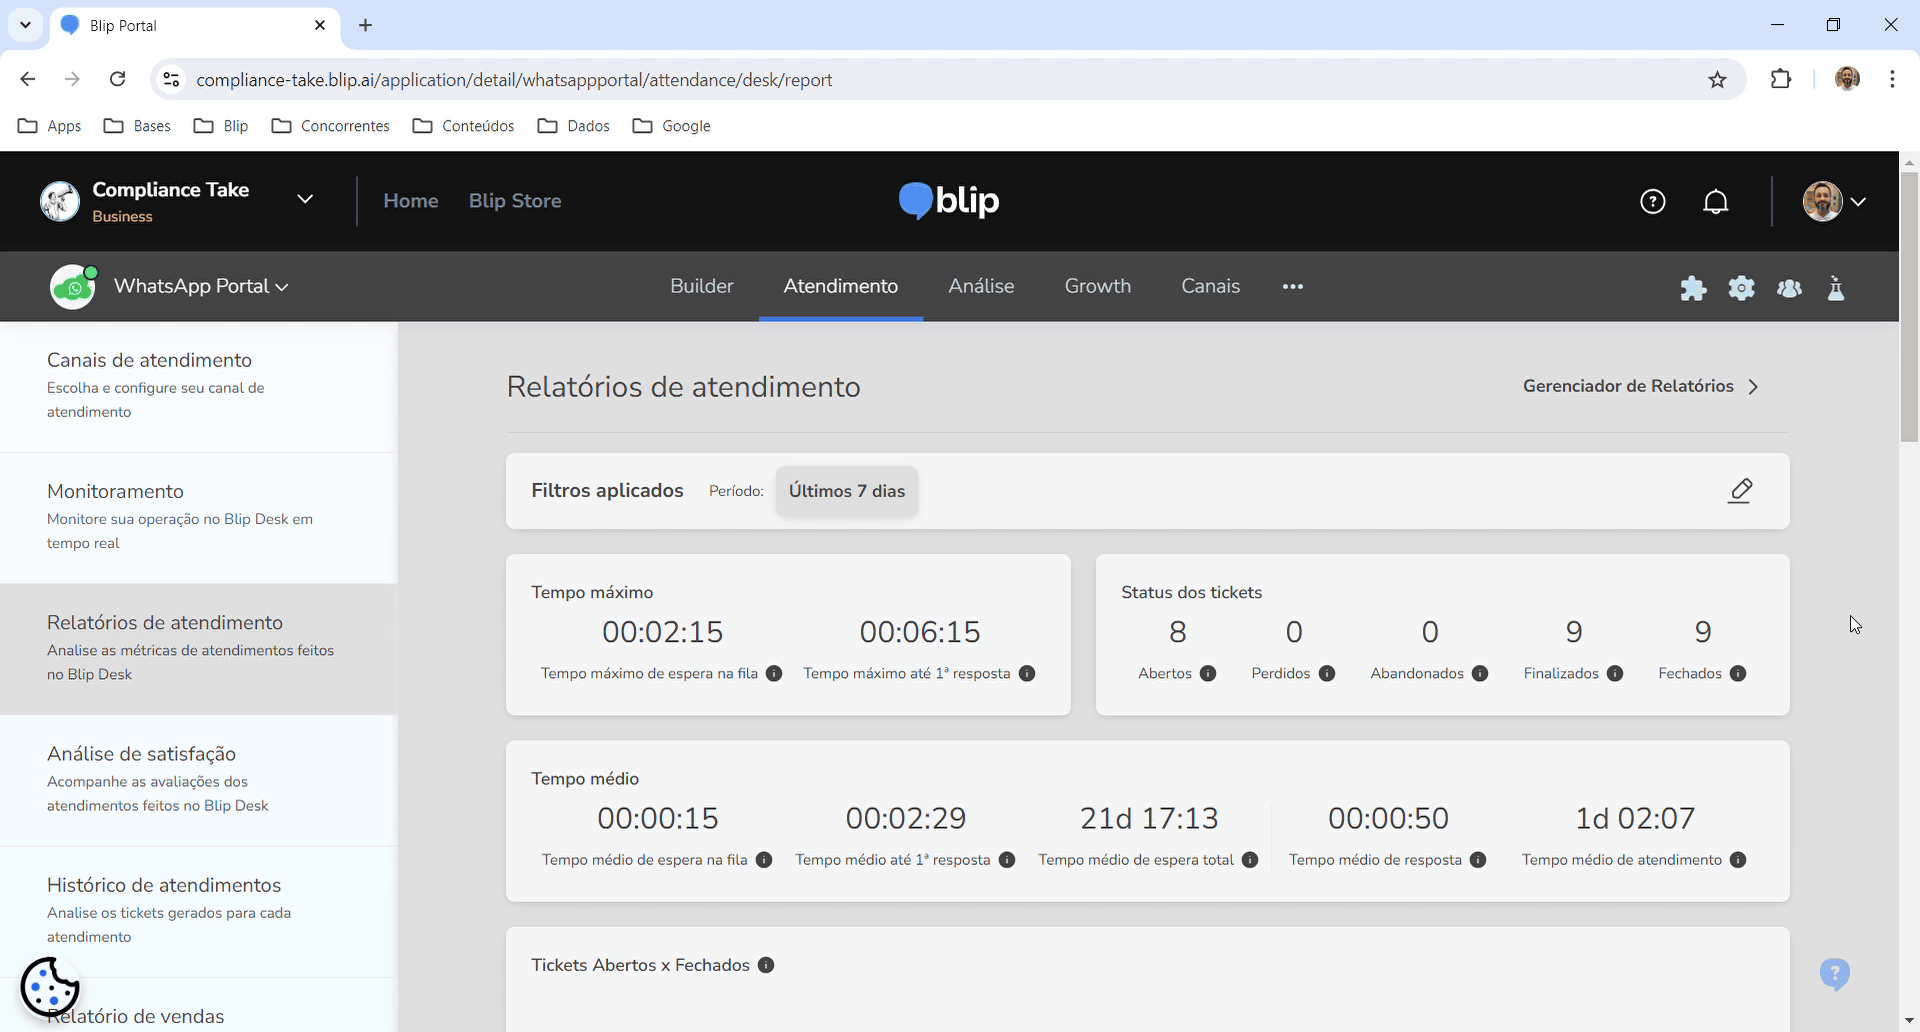Open the notifications bell icon
This screenshot has height=1032, width=1920.
[x=1716, y=201]
